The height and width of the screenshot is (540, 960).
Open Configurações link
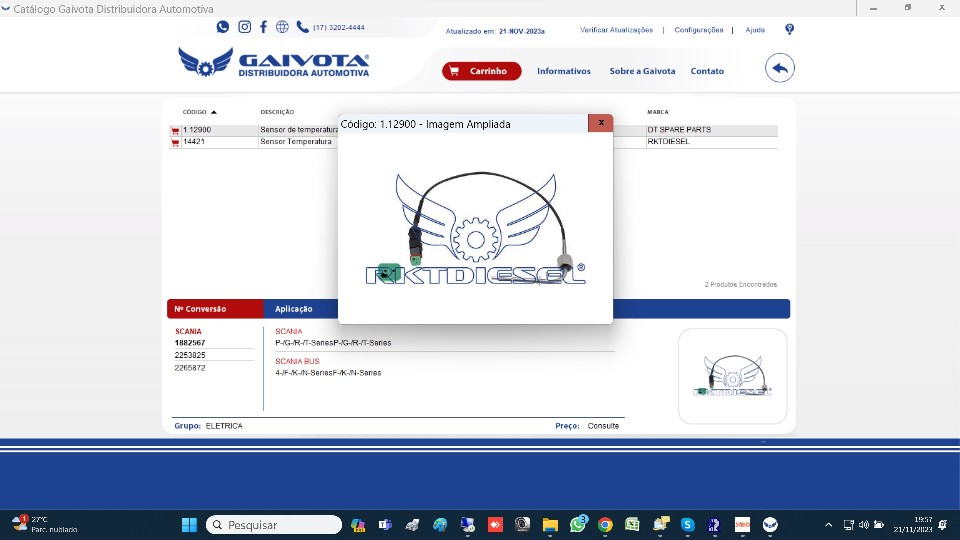(698, 30)
